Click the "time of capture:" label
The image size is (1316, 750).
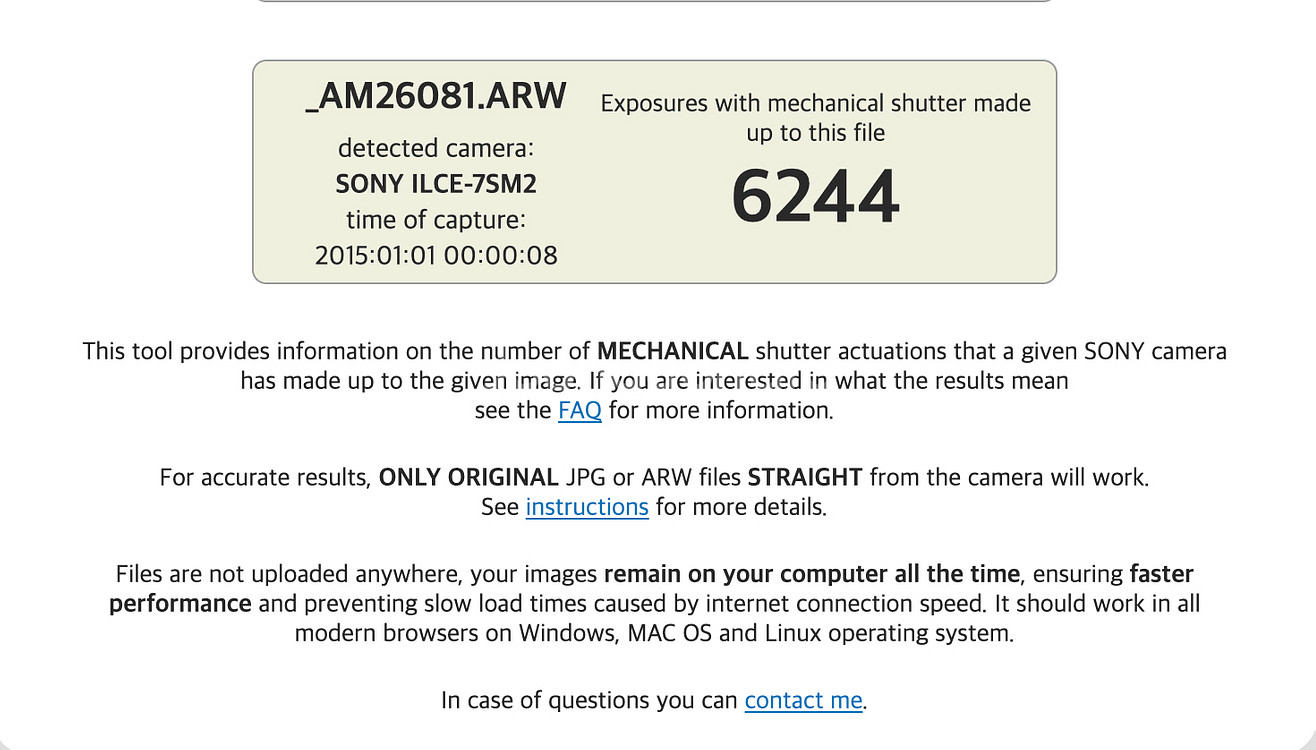click(x=436, y=219)
